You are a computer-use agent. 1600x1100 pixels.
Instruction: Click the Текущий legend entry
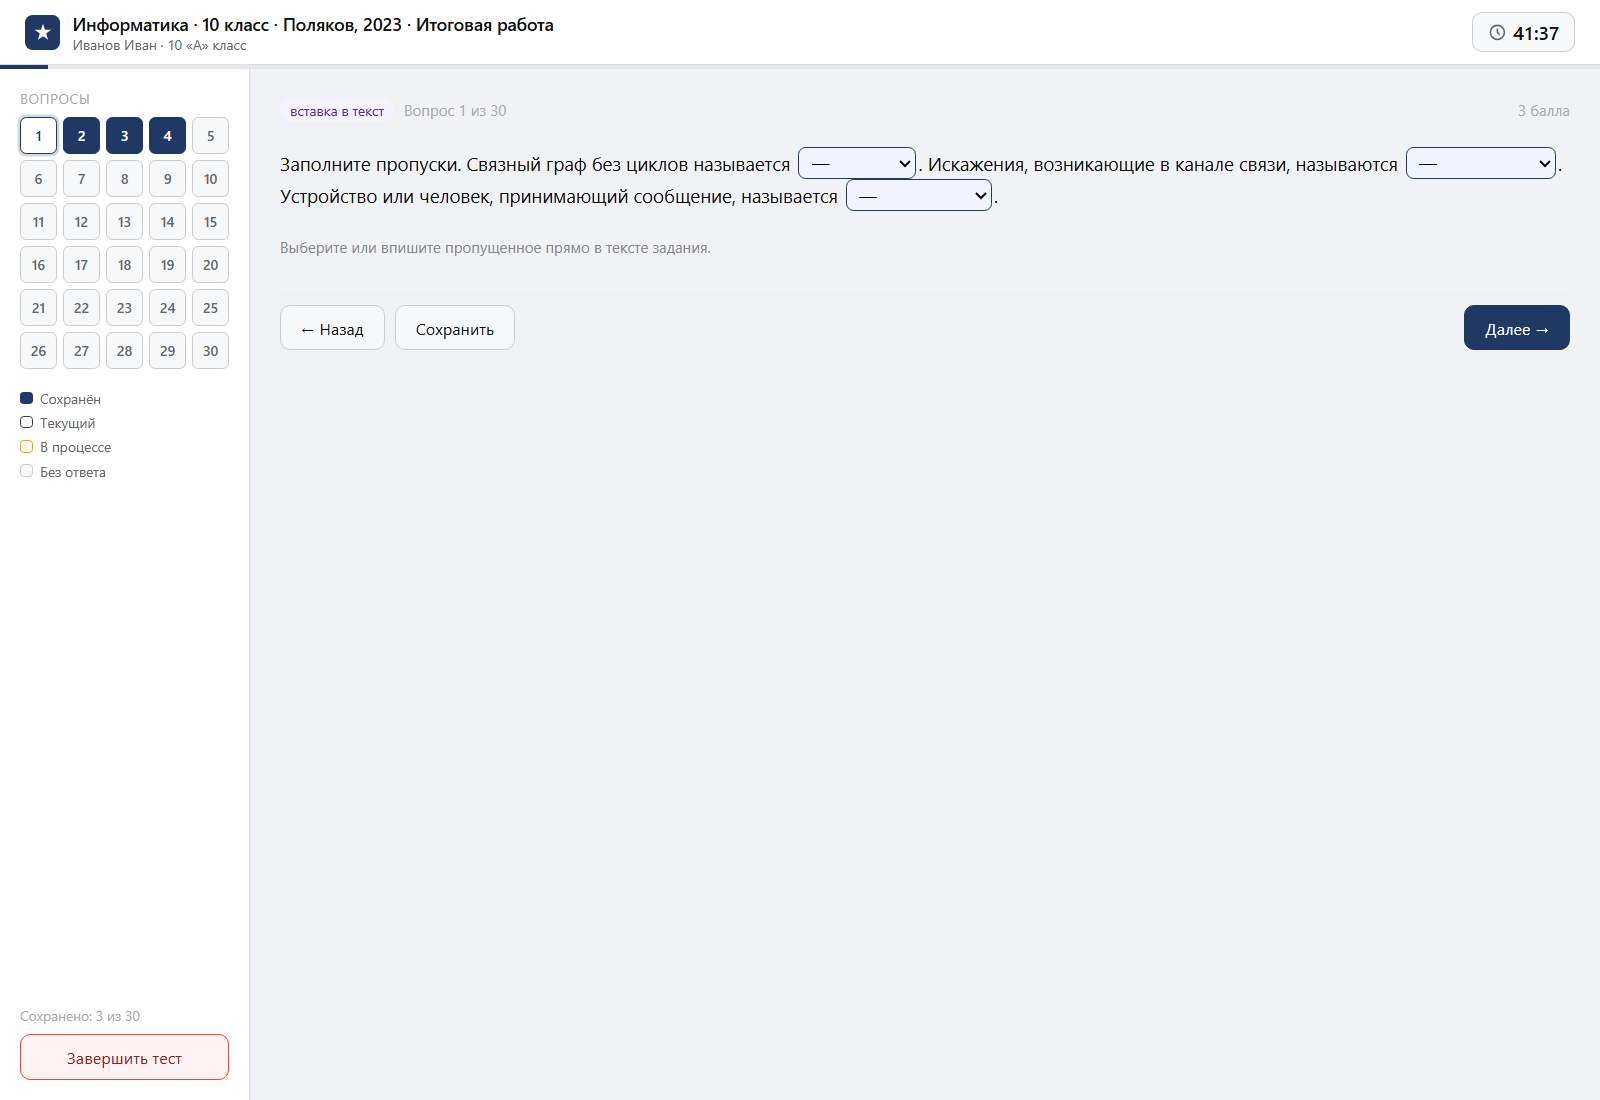(58, 423)
